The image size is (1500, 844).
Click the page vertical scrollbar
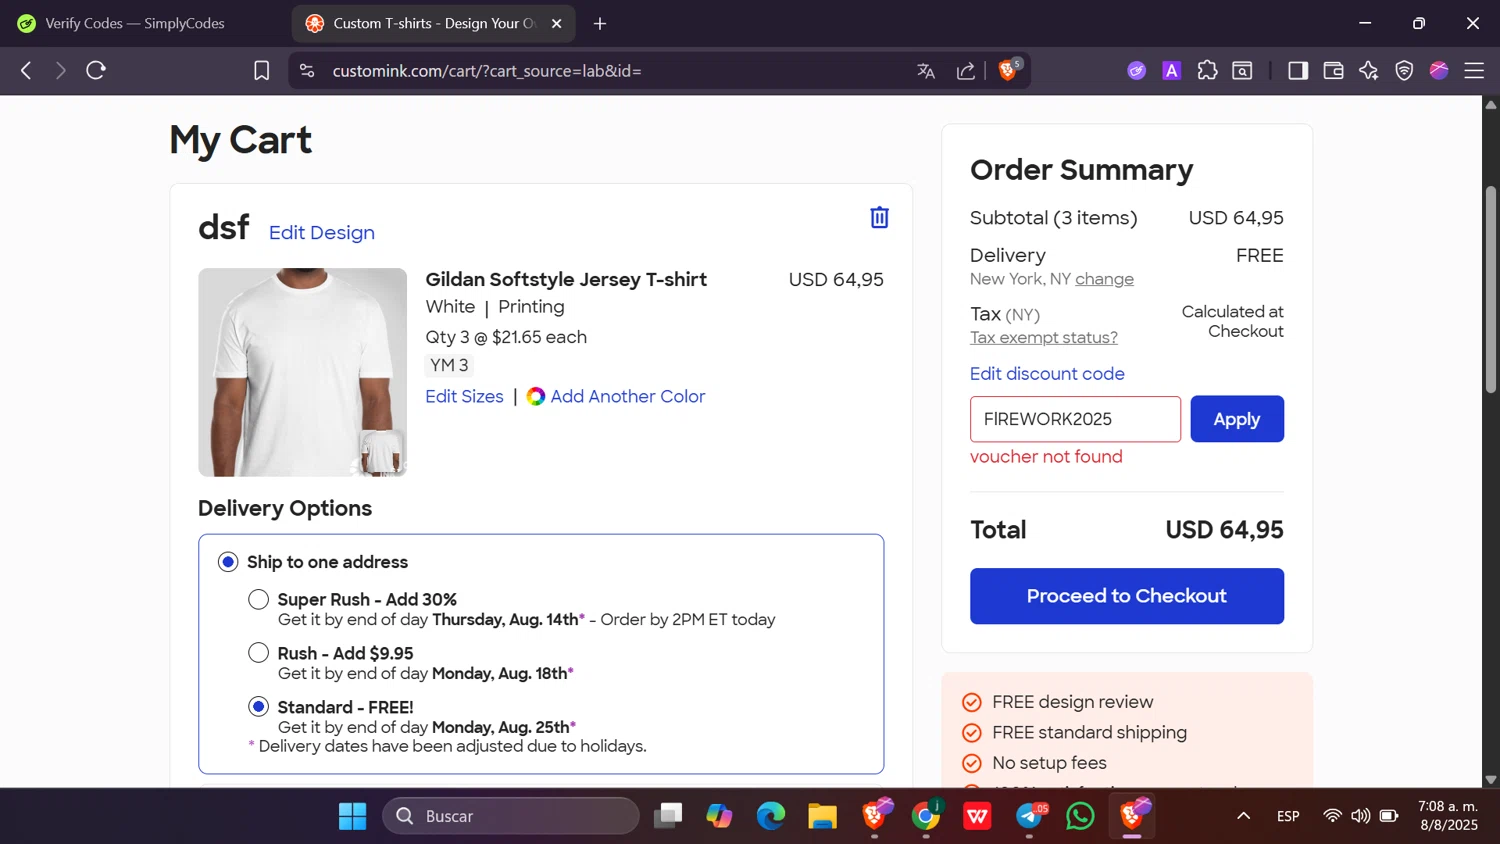(x=1491, y=289)
